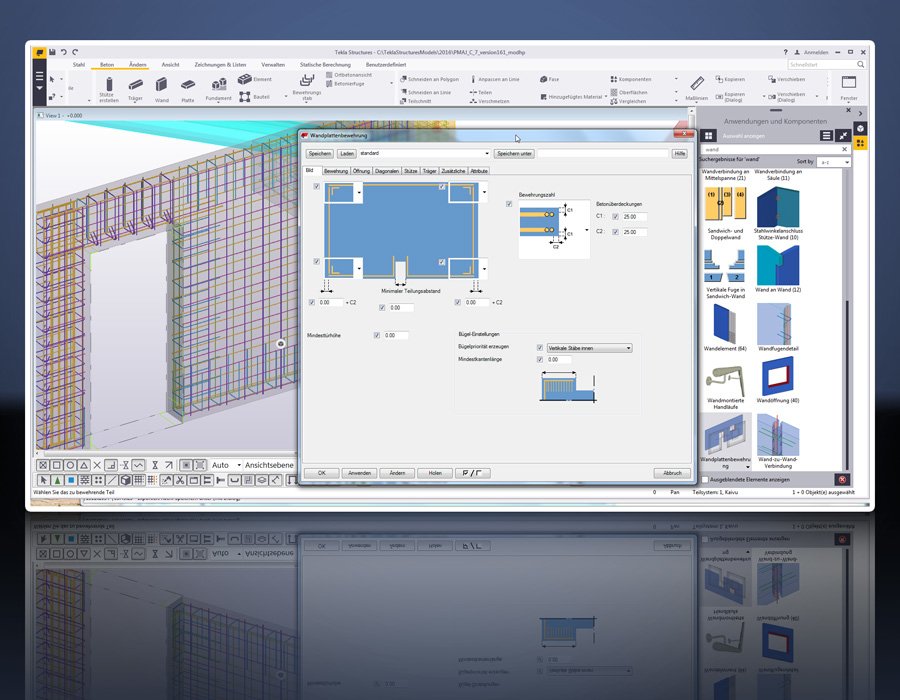The height and width of the screenshot is (700, 900).
Task: Click the Save icon in title bar
Action: point(52,52)
